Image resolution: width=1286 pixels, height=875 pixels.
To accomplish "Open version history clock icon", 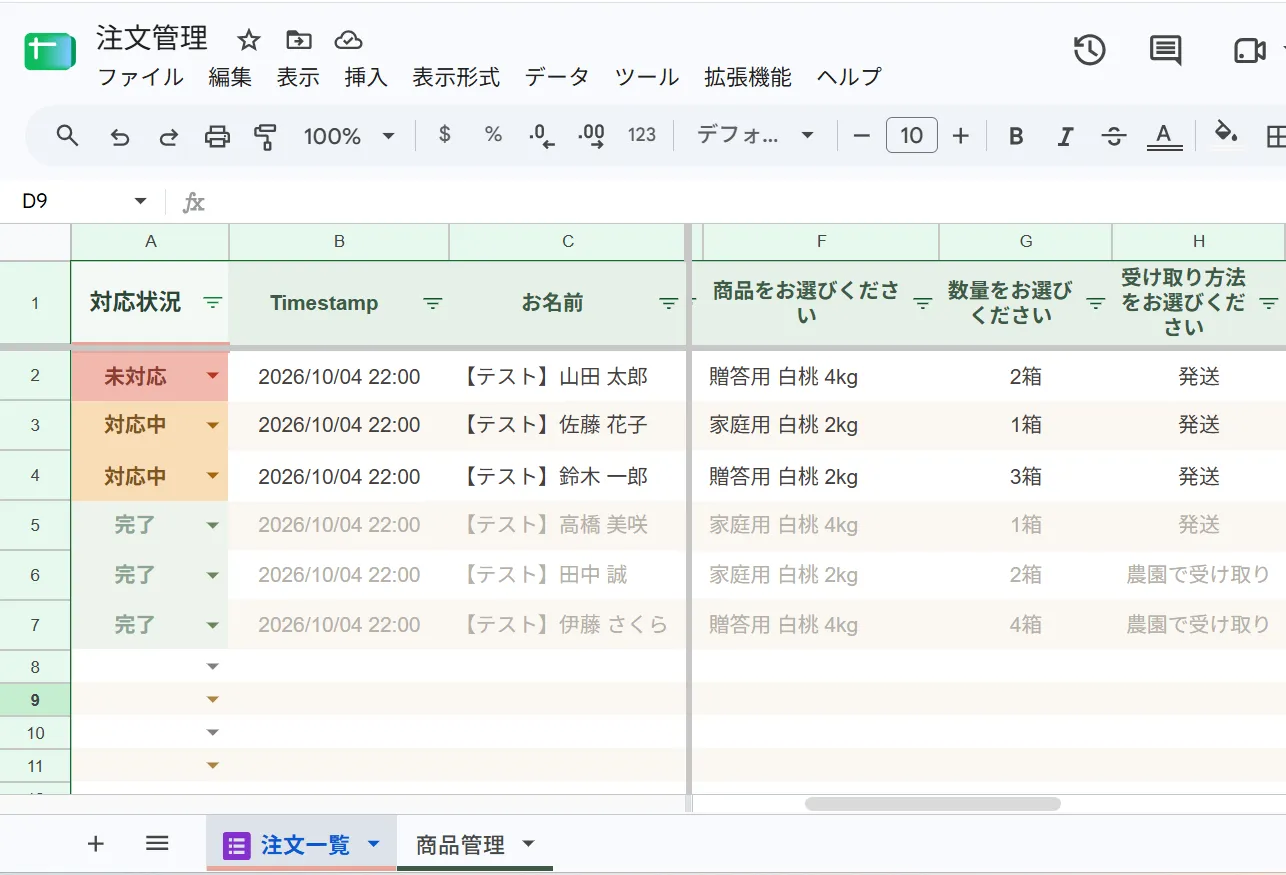I will [x=1089, y=50].
